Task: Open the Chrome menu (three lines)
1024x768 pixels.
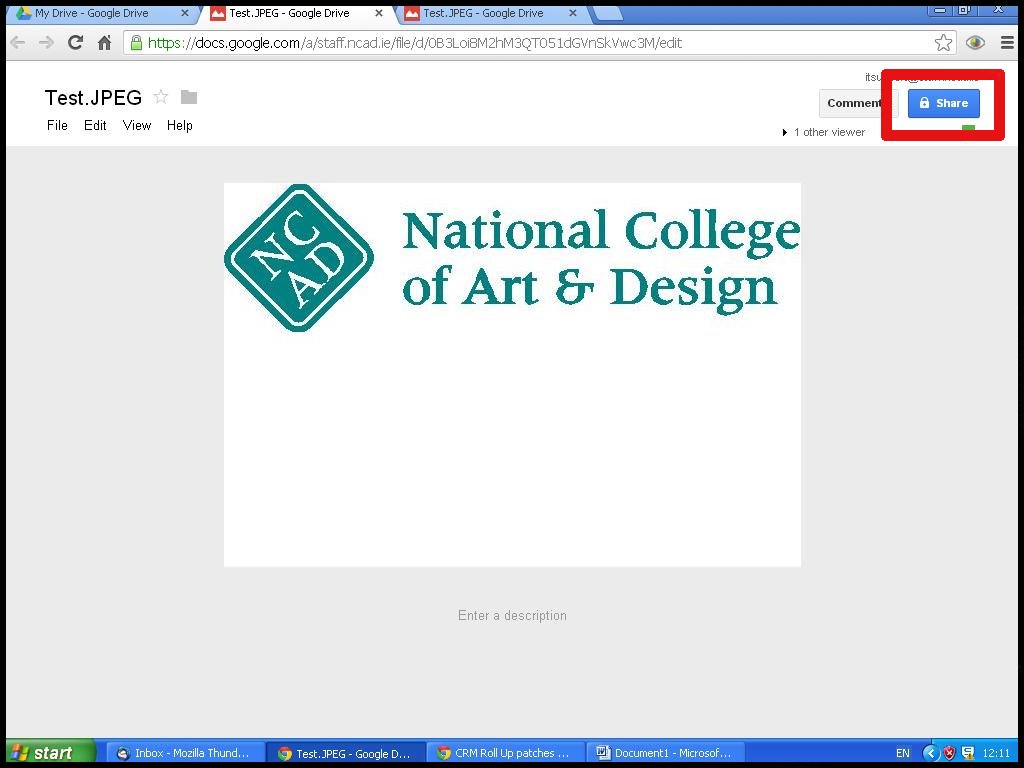Action: click(1007, 43)
